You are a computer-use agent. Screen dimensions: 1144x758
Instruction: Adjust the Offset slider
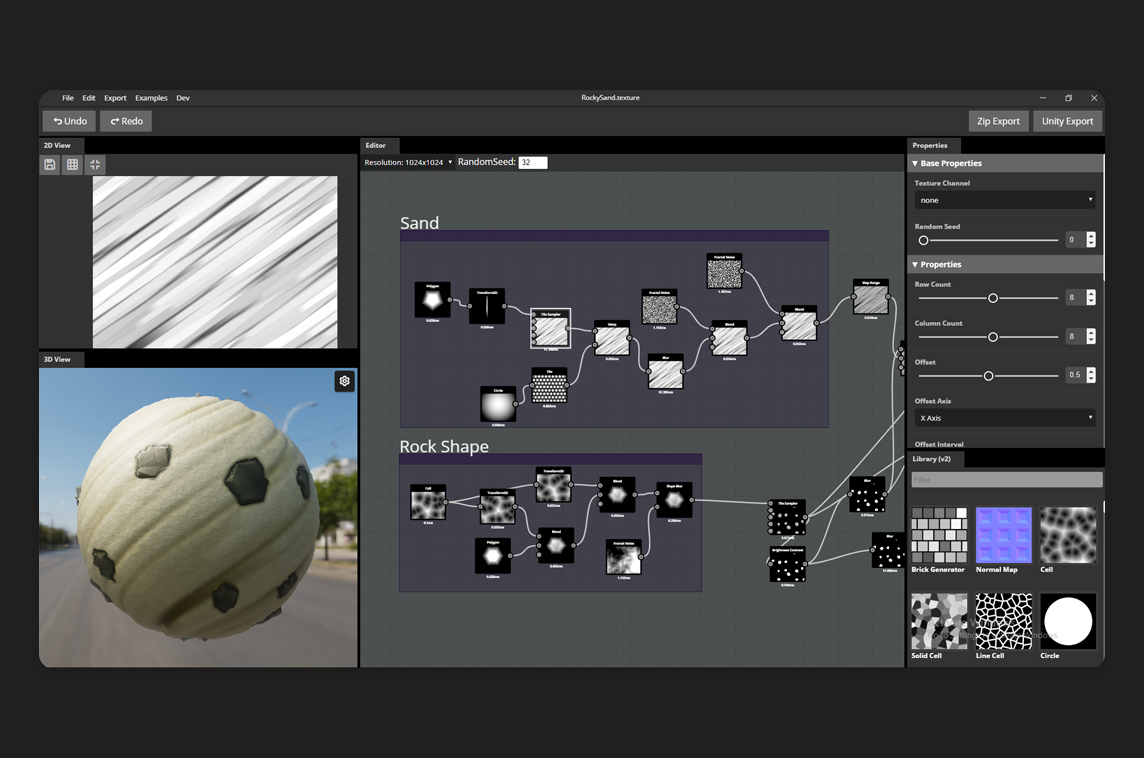(989, 376)
